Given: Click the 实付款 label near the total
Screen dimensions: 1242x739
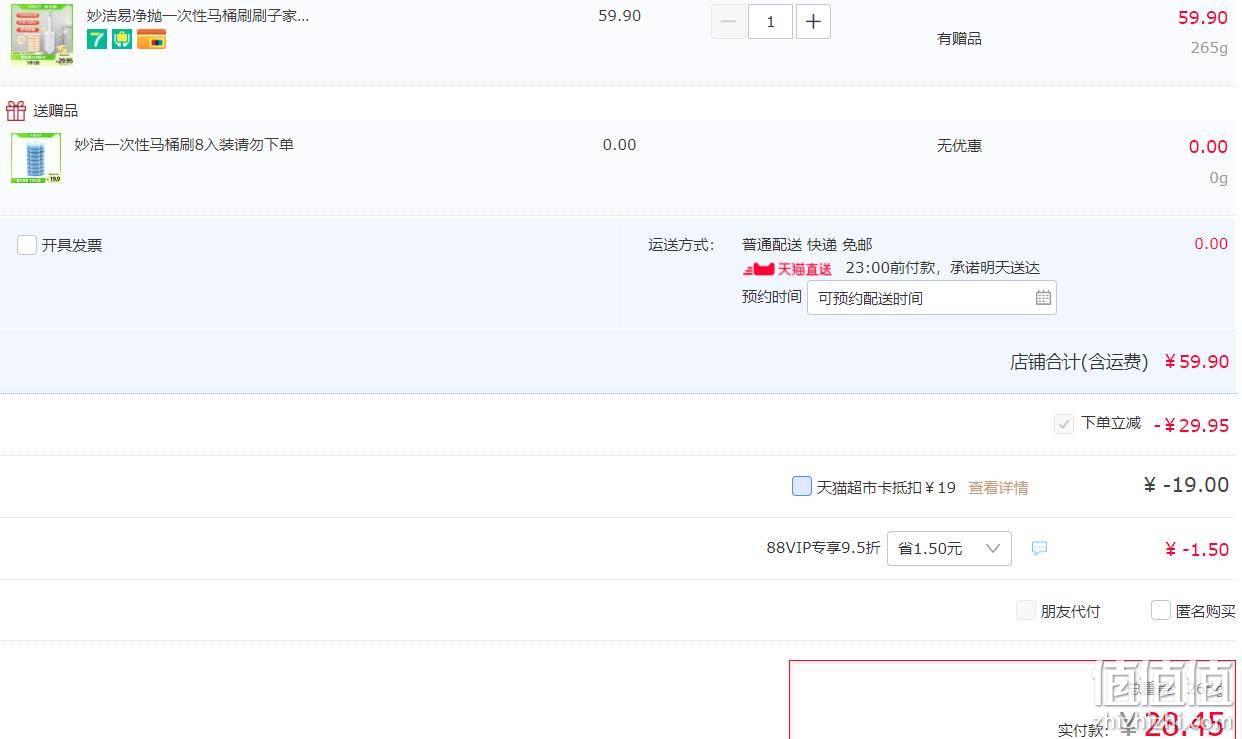Looking at the screenshot, I should pos(1083,730).
